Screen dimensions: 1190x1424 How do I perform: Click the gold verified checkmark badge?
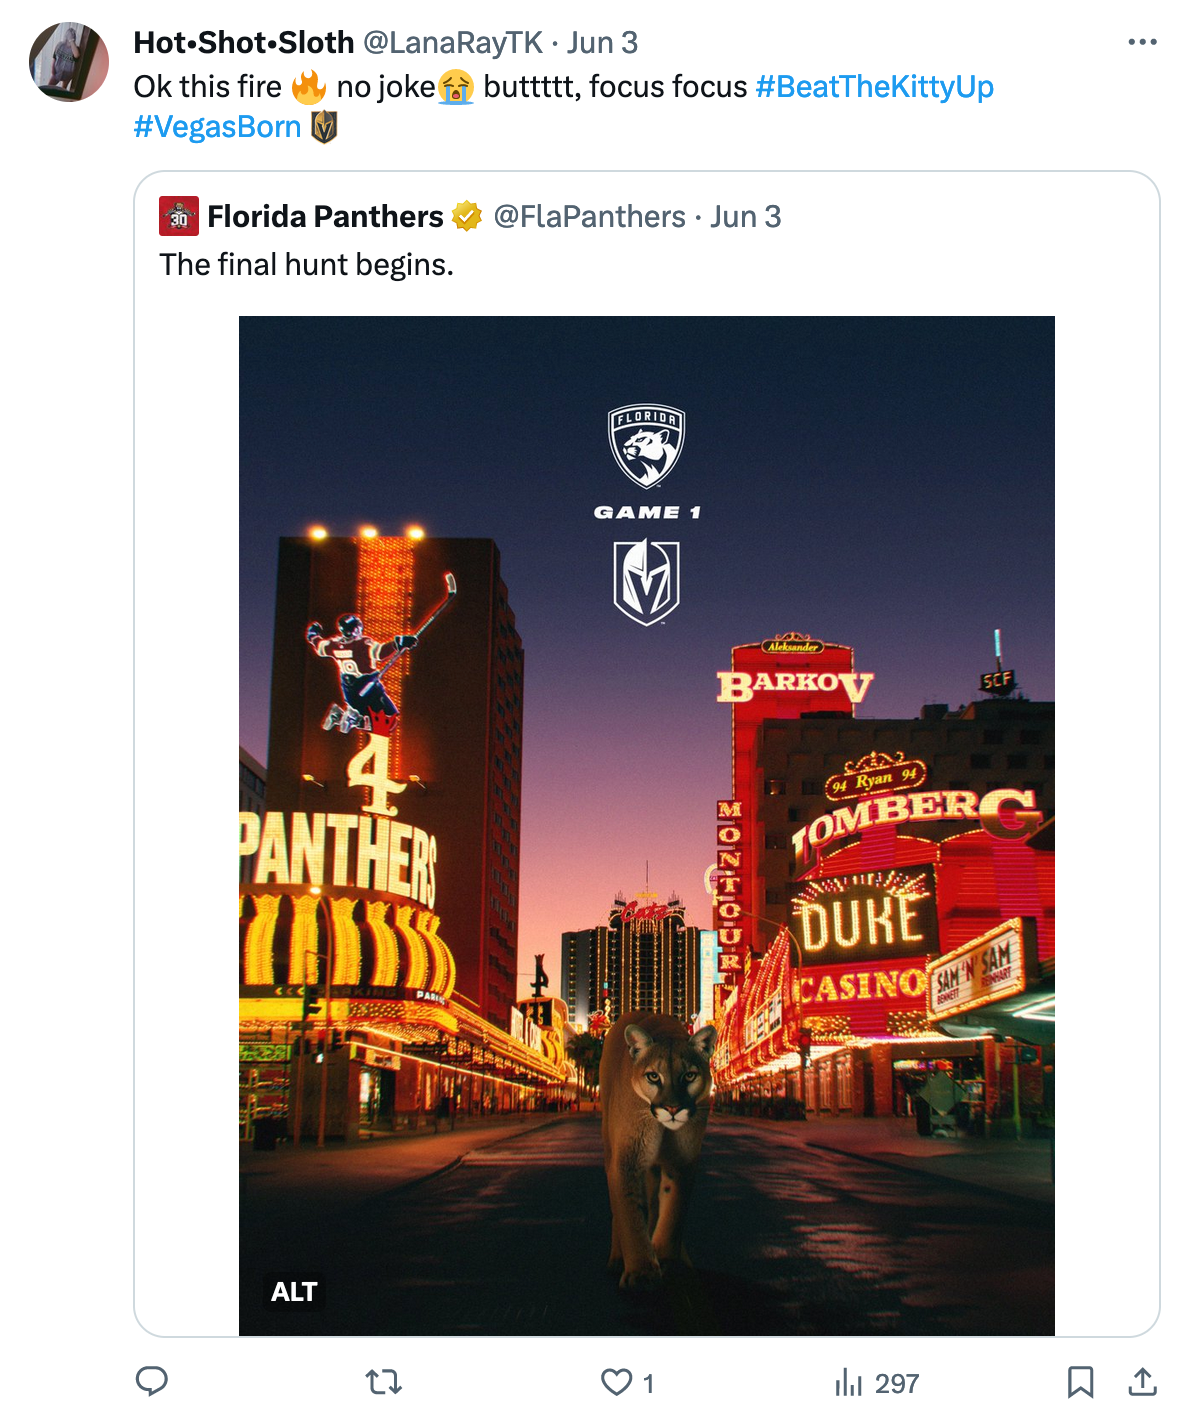(x=467, y=216)
